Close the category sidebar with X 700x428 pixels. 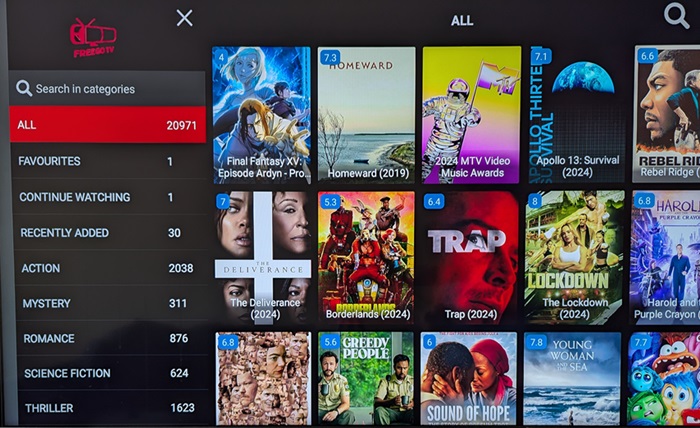(184, 18)
